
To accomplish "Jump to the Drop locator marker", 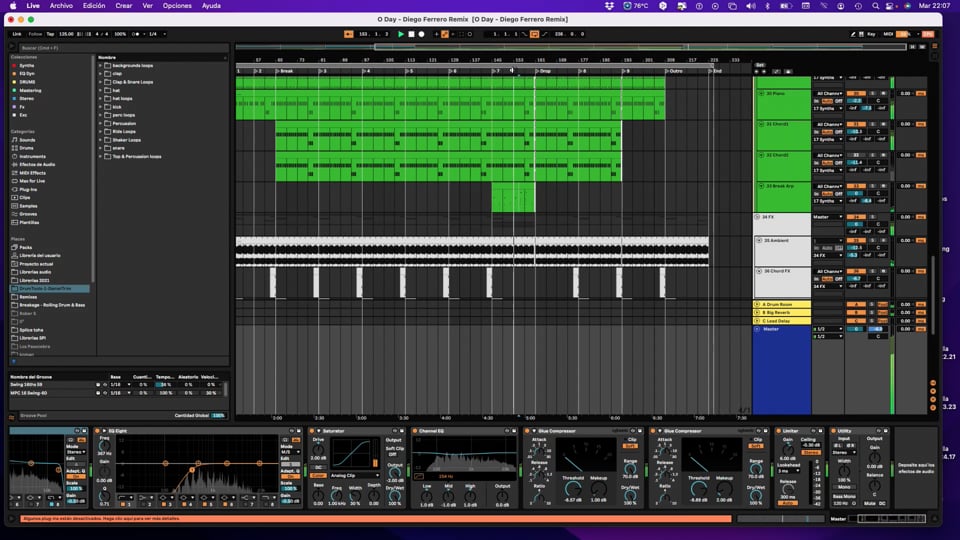I will 543,71.
